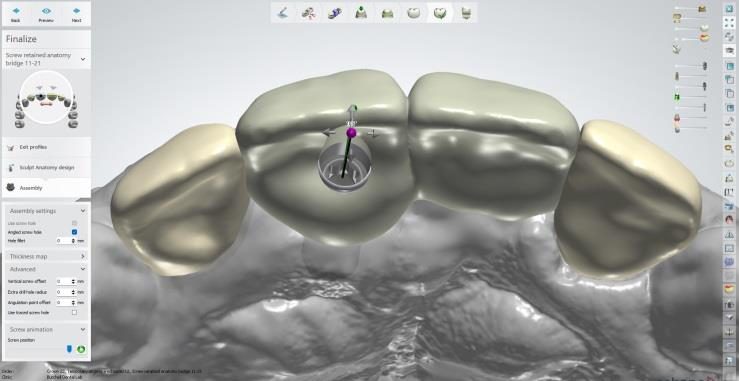Select the highlighted seventh workflow step icon
739x381 pixels.
(440, 13)
